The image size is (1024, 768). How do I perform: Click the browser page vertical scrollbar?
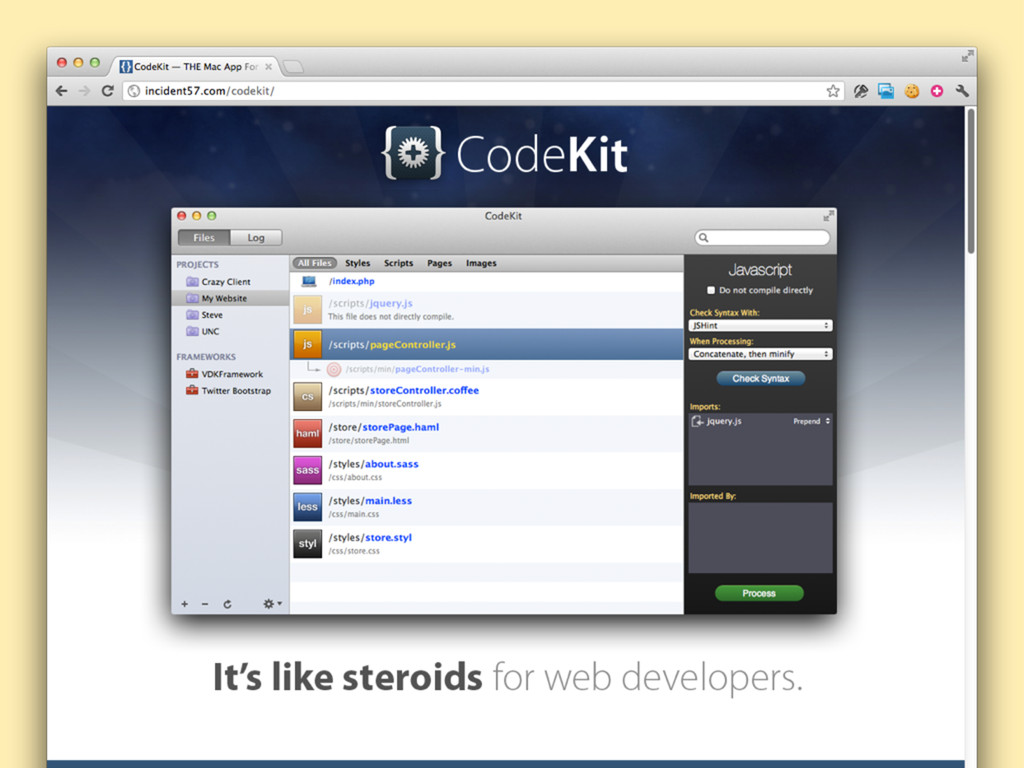coord(971,181)
